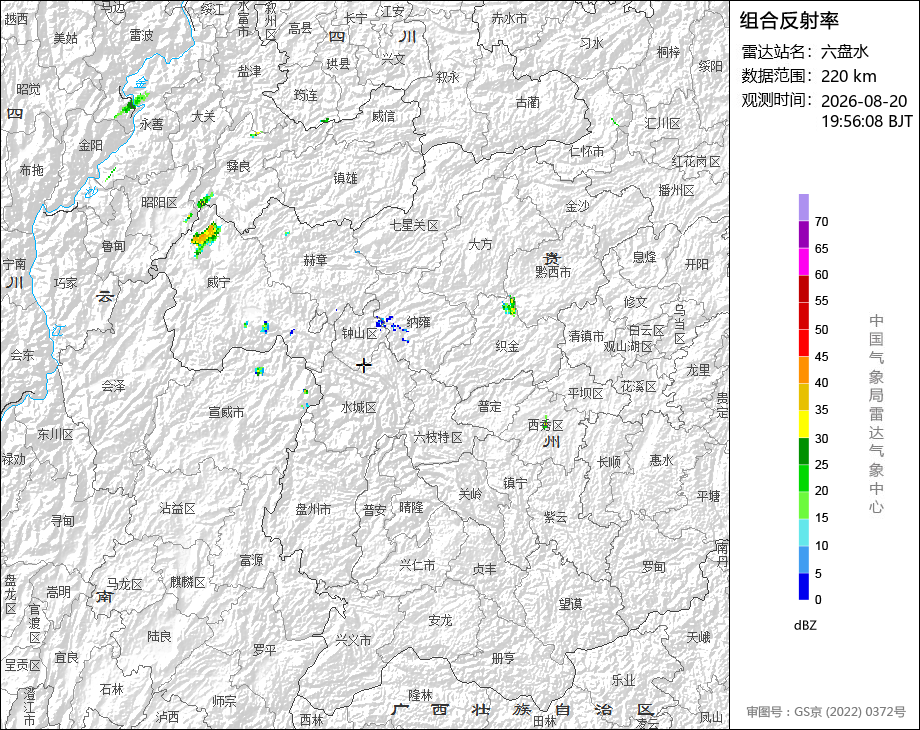Click the small echo above 昭阳区

point(204,201)
